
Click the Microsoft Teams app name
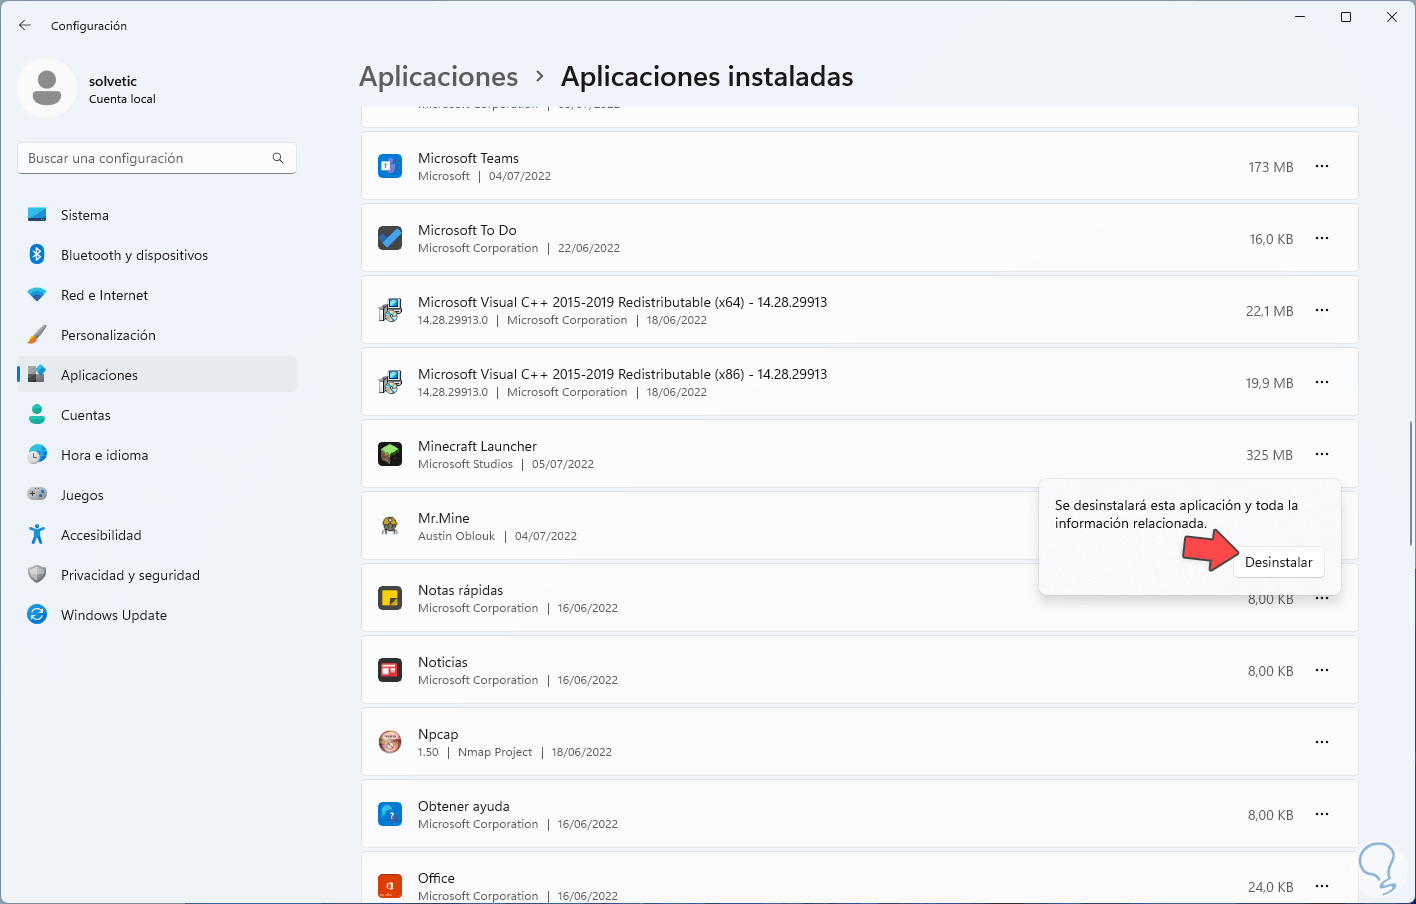(x=468, y=158)
